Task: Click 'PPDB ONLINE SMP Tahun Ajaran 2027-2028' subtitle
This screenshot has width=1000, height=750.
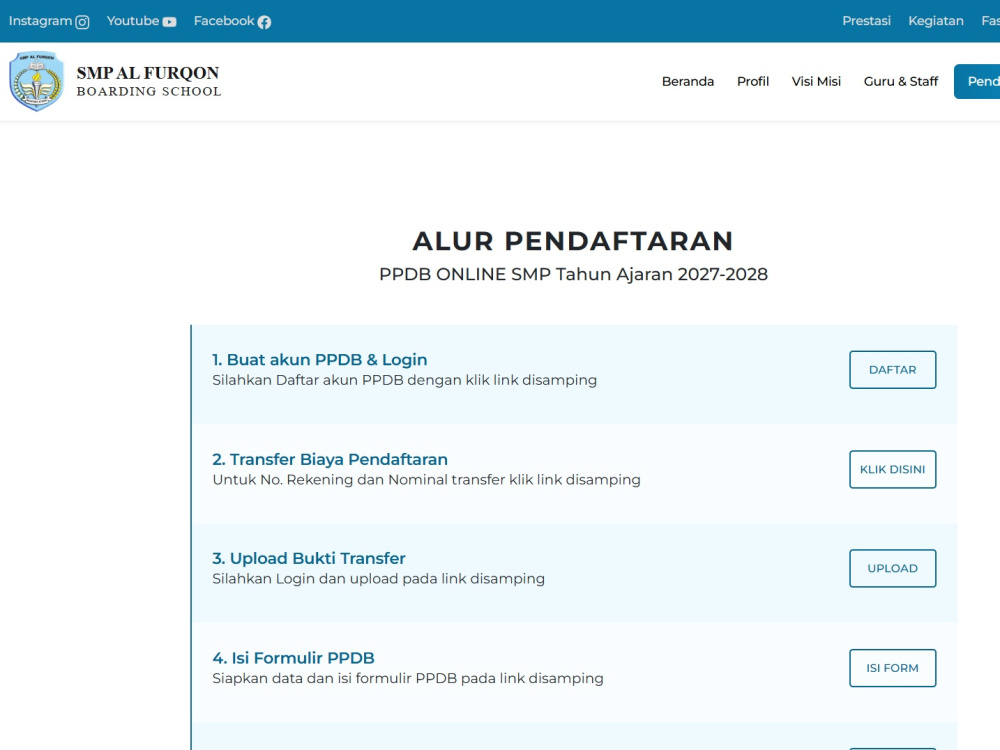Action: [x=573, y=274]
